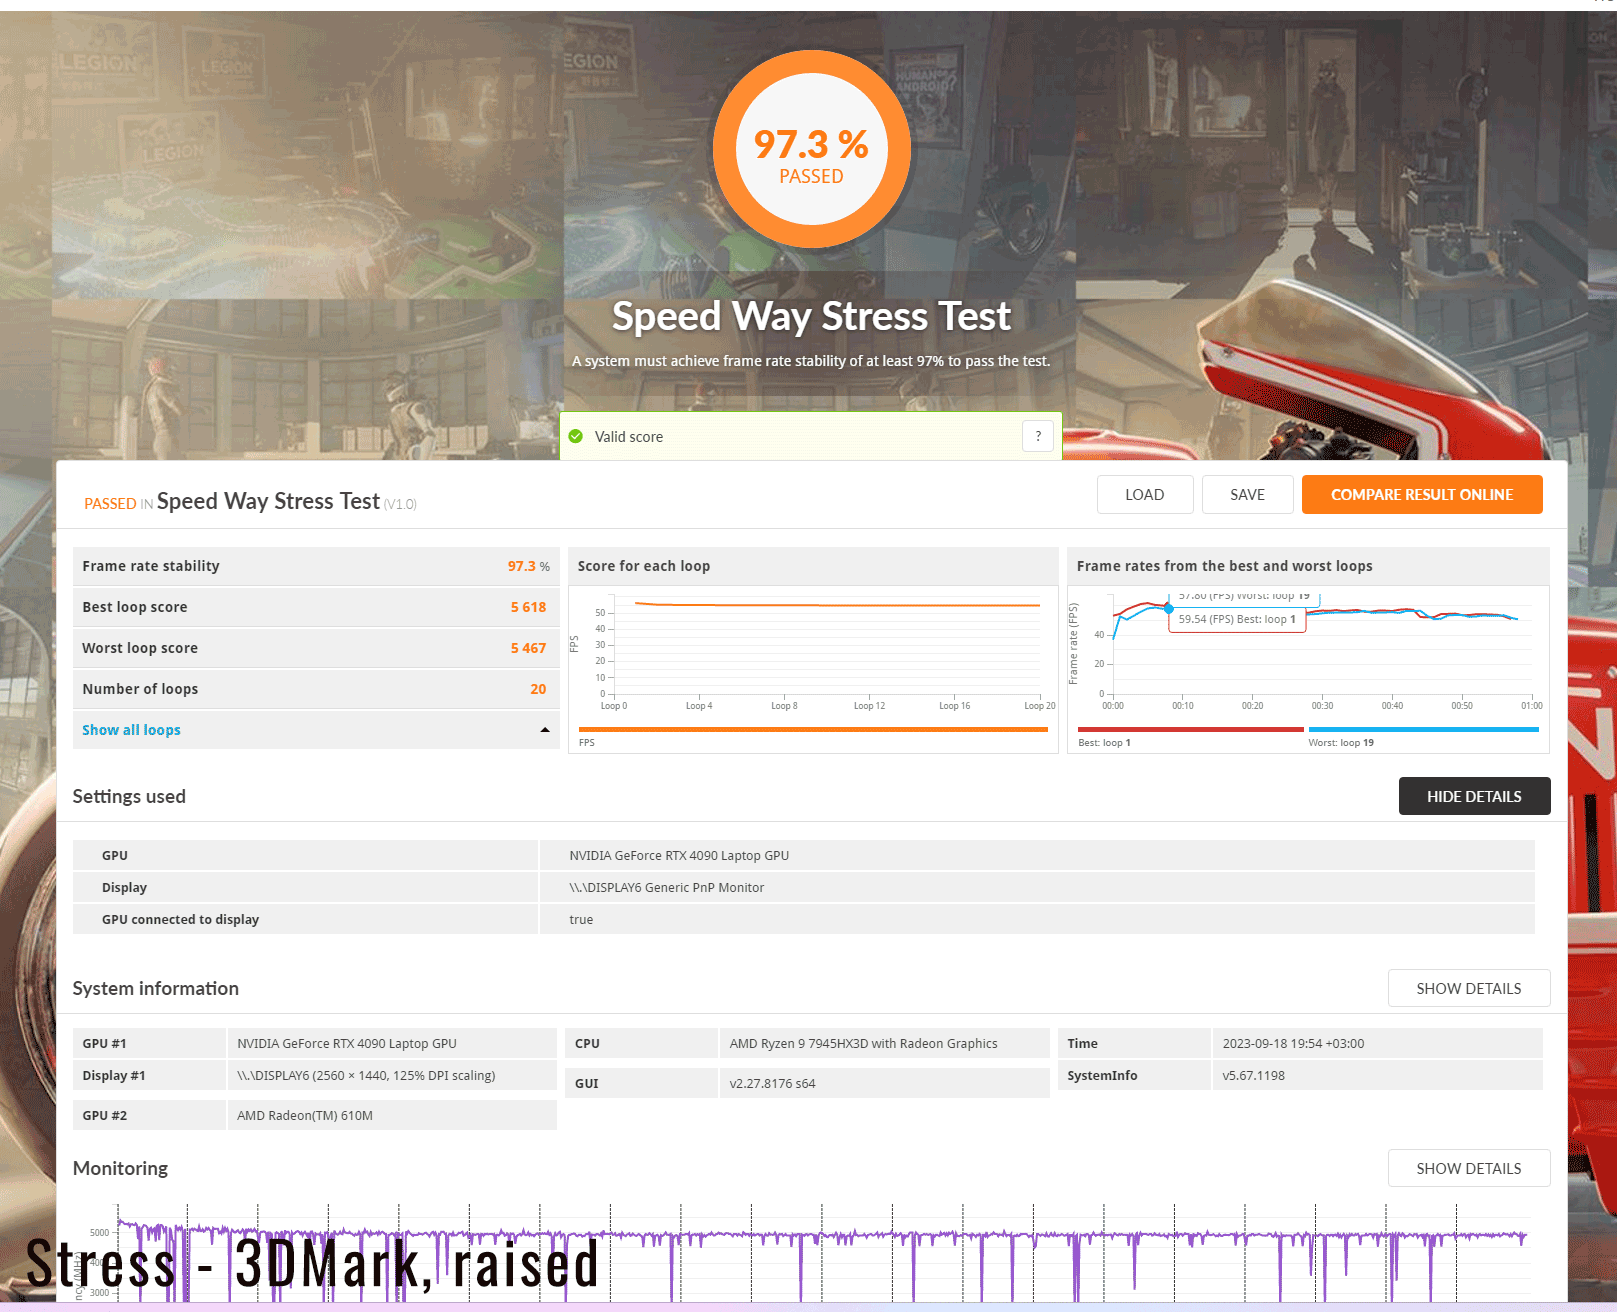This screenshot has height=1312, width=1617.
Task: Click the Best loop score value 5 618
Action: [528, 607]
